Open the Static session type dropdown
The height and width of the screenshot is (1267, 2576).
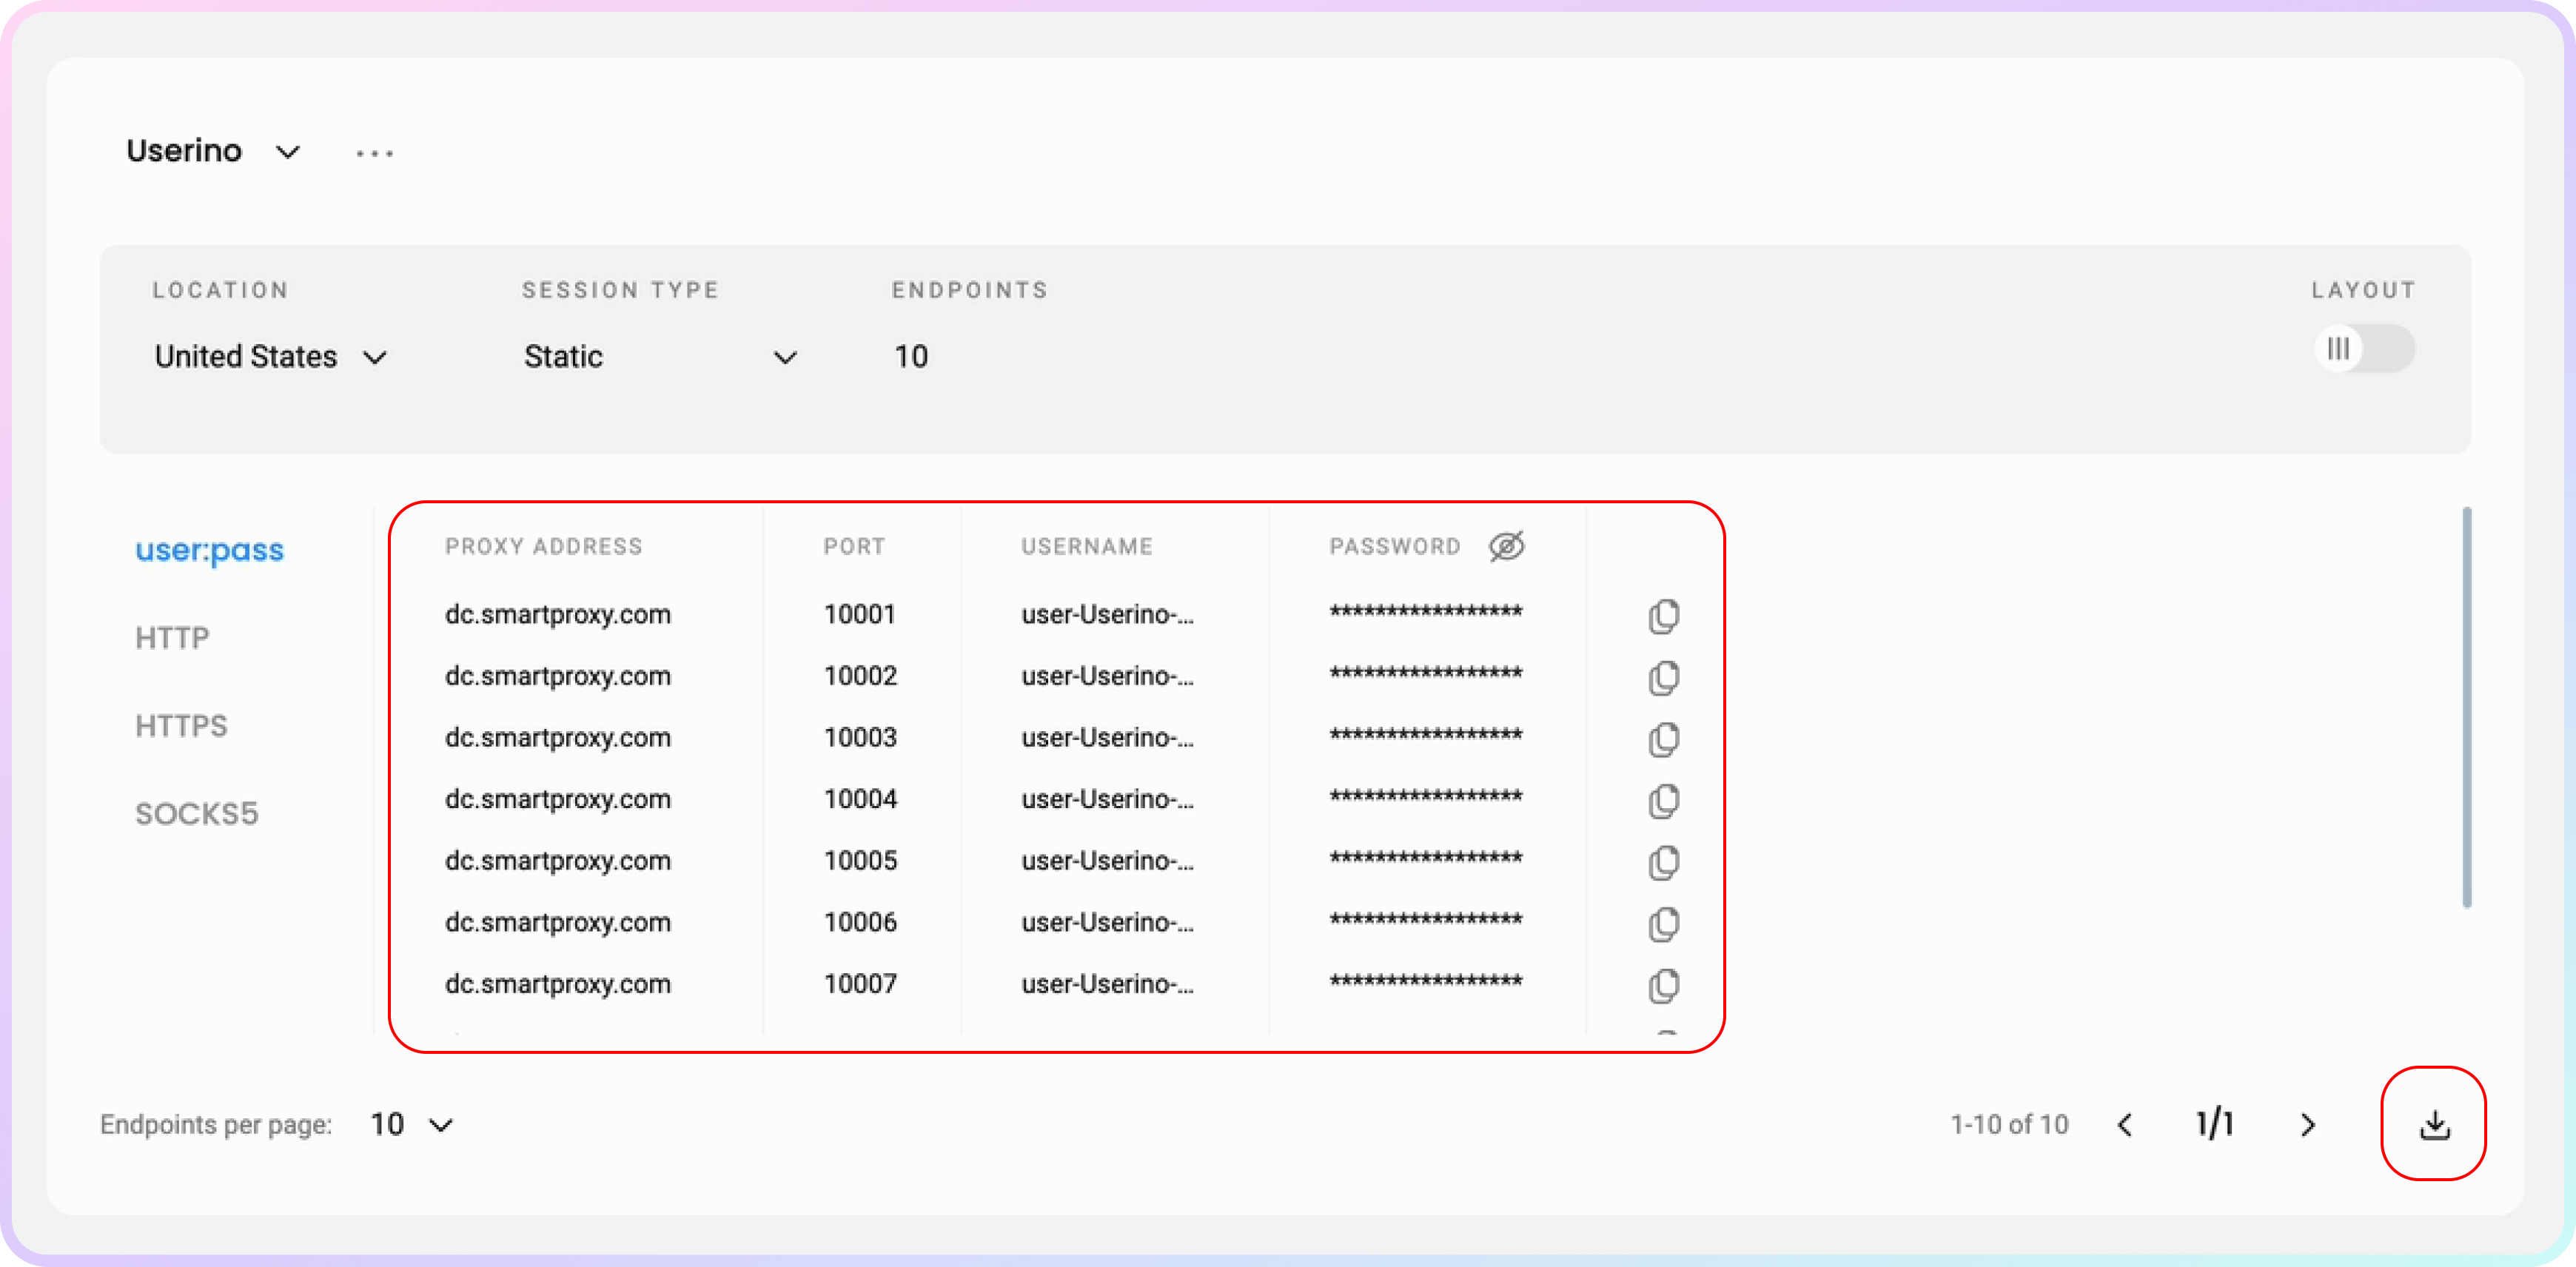point(661,357)
